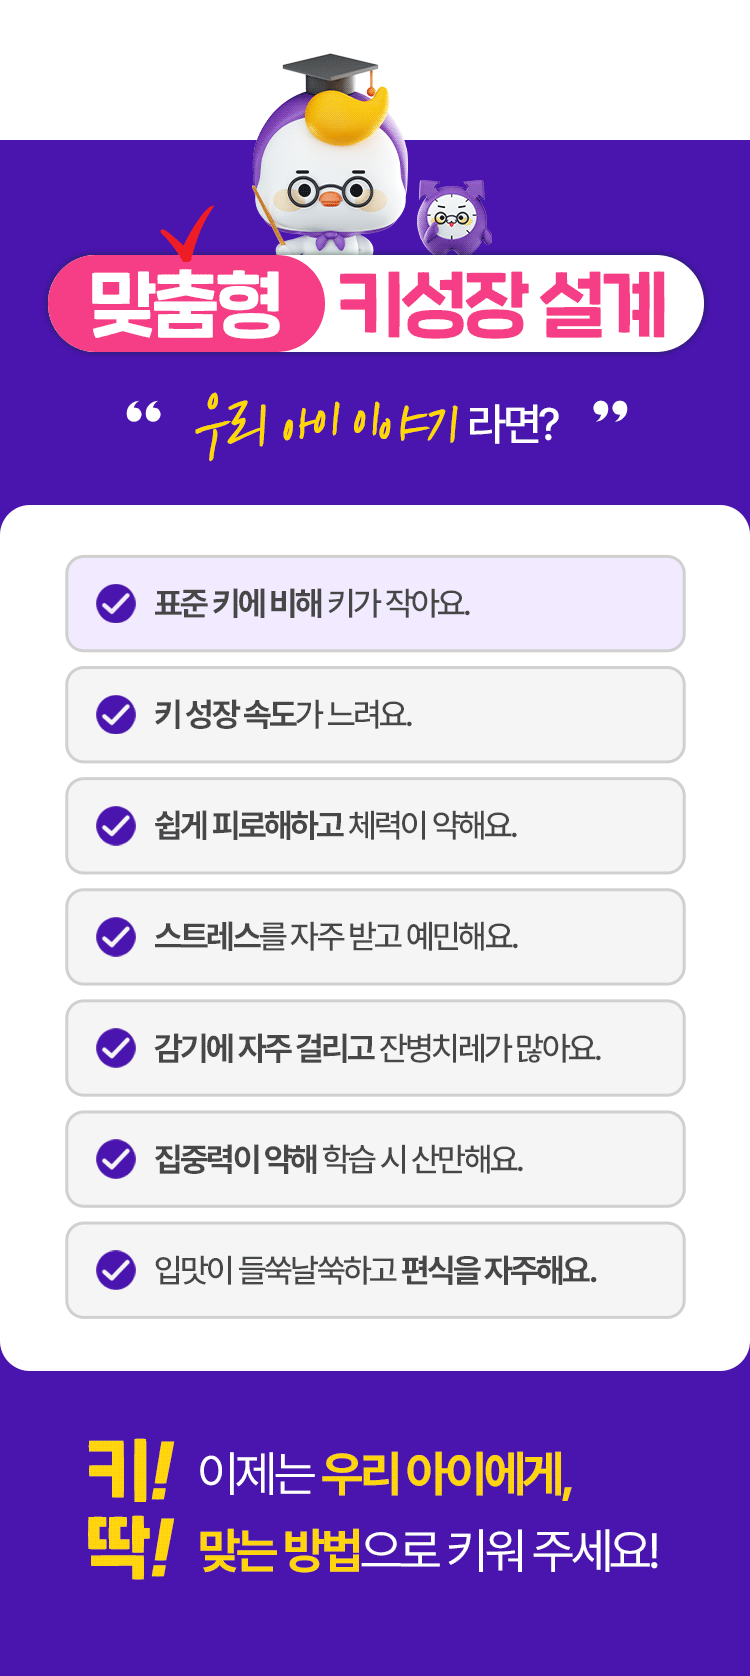Click the 키성장 설계 title text
Viewport: 750px width, 1676px height.
click(502, 304)
